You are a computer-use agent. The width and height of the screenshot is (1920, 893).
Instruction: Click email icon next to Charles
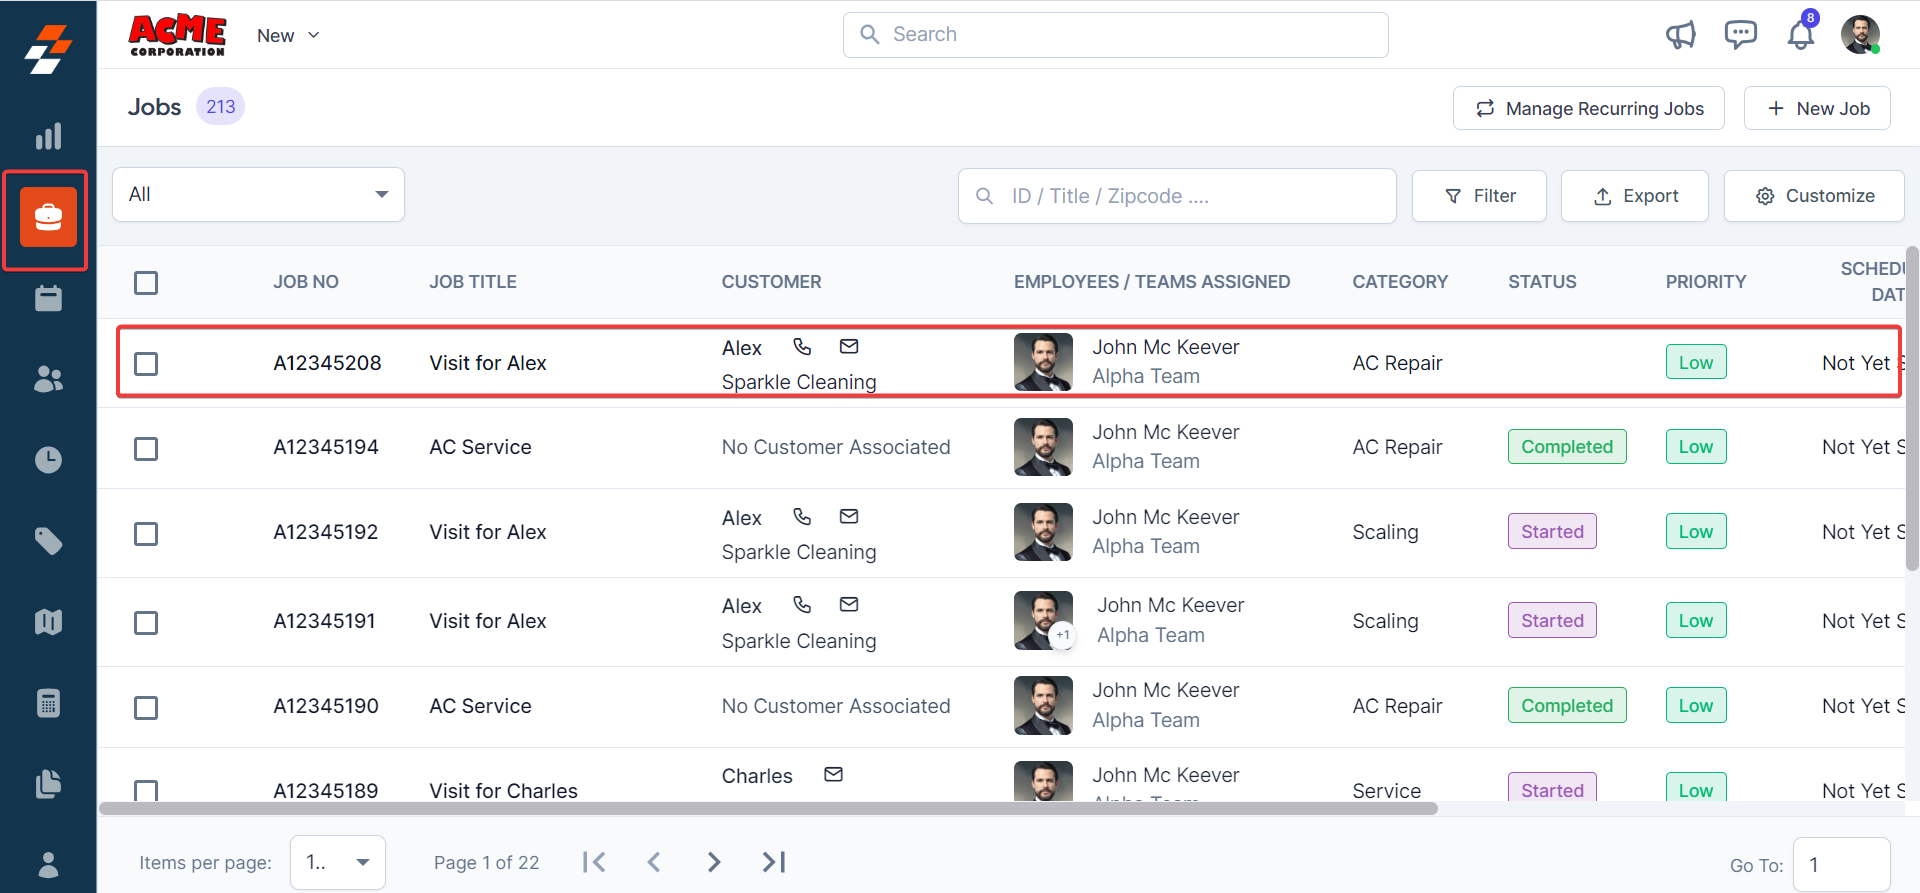[833, 775]
